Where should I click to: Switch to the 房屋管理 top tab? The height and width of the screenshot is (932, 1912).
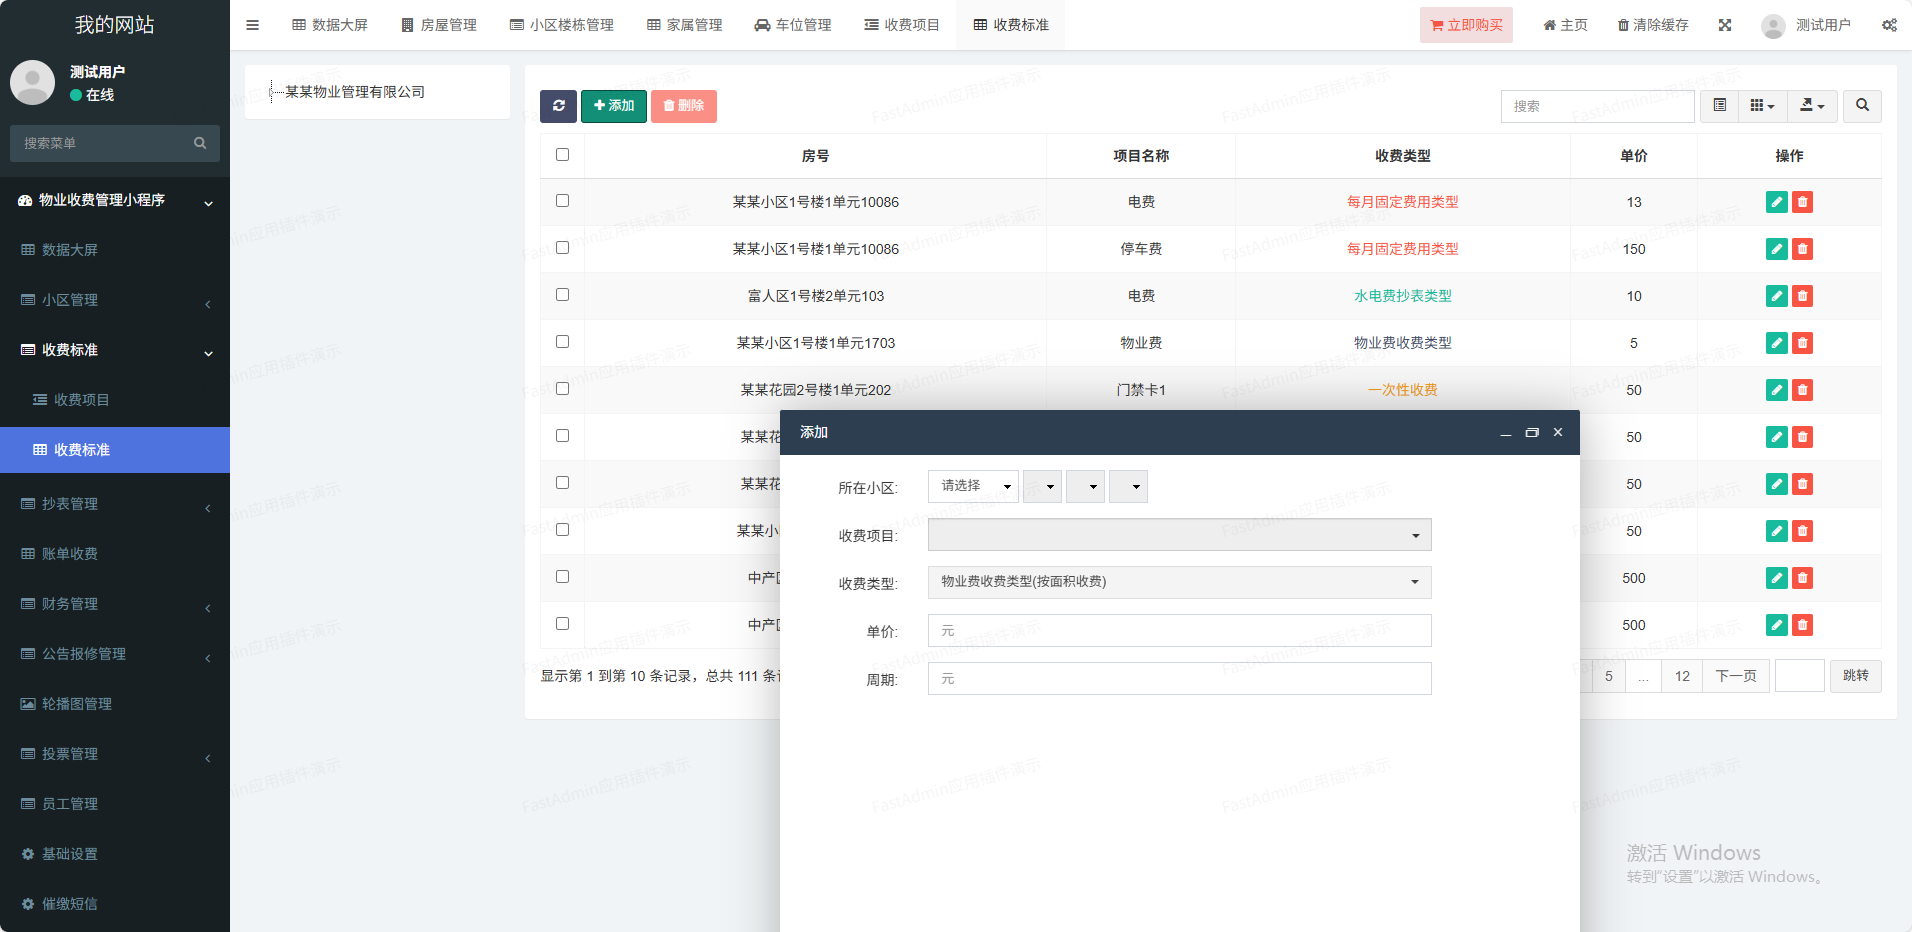(439, 25)
